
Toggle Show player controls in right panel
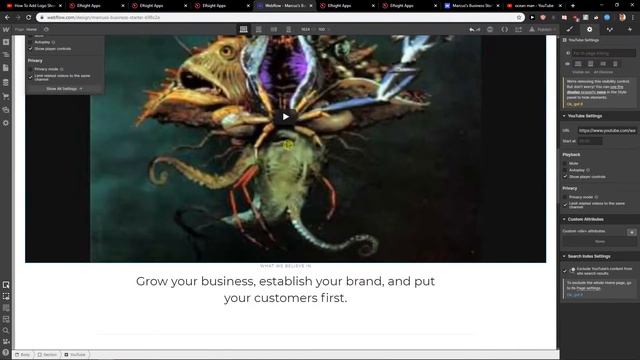(565, 177)
